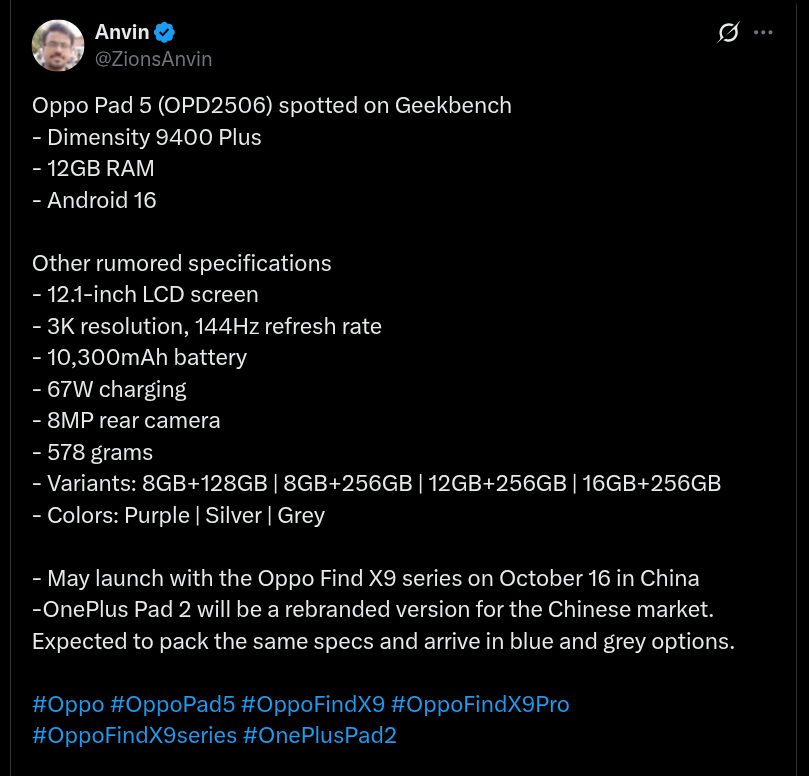Follow the #OppoPad5 hashtag link
This screenshot has height=776, width=809.
click(x=172, y=704)
